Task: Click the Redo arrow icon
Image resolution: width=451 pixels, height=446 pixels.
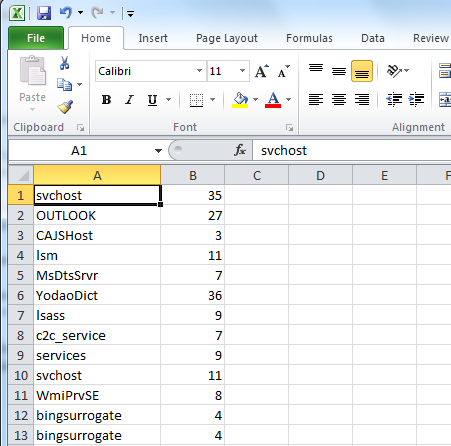Action: (97, 13)
